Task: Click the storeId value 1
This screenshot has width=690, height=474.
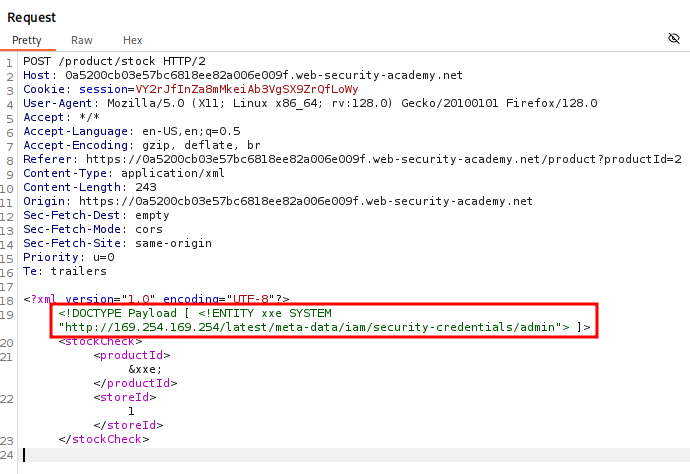Action: (x=131, y=412)
